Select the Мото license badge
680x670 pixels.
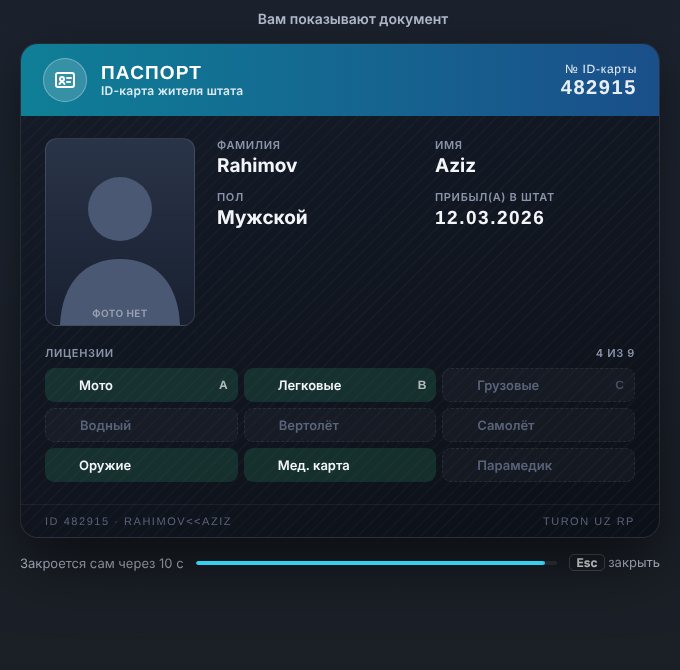coord(141,385)
